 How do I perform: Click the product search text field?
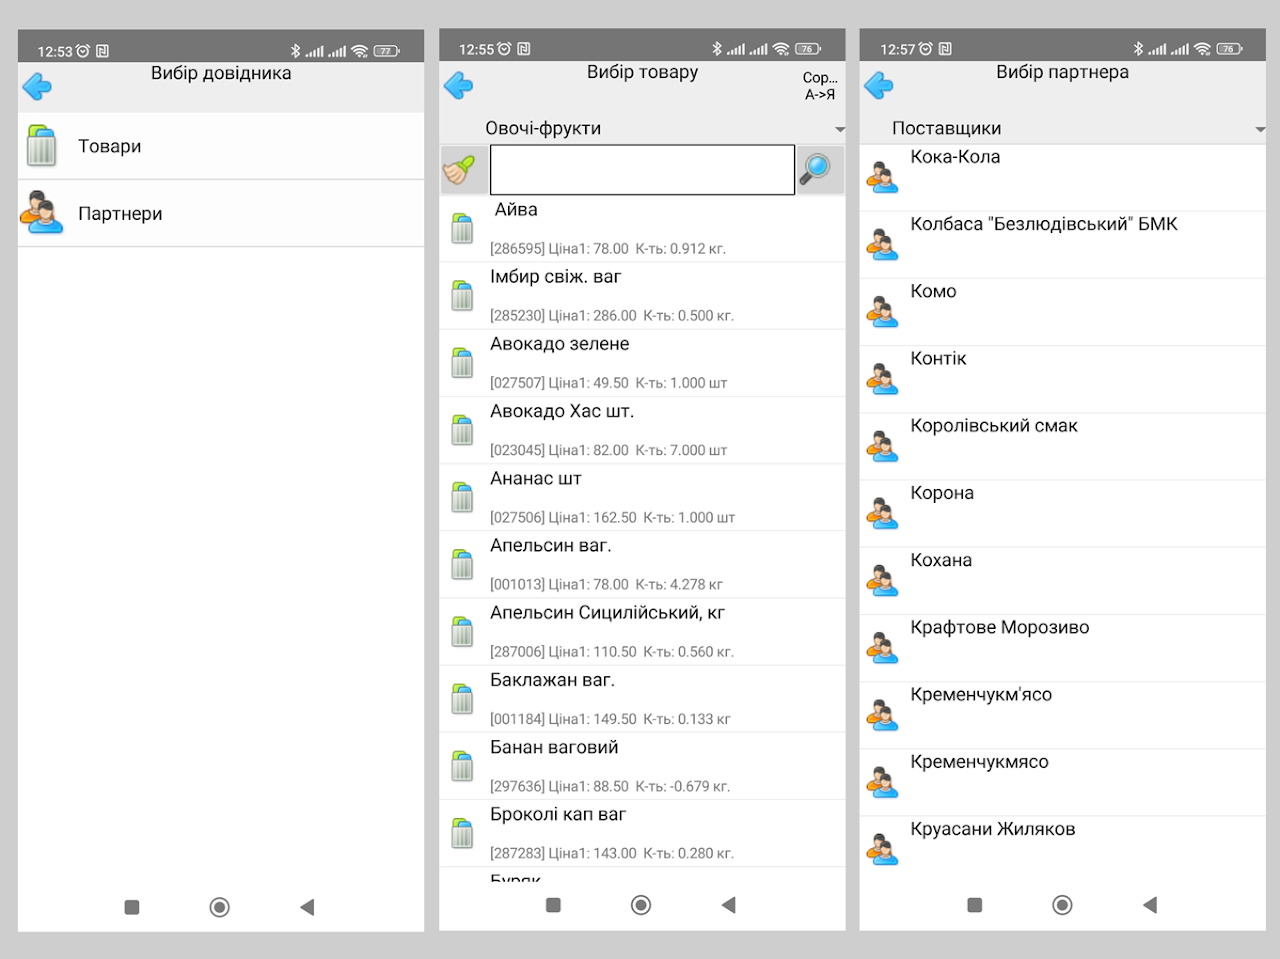[x=642, y=170]
